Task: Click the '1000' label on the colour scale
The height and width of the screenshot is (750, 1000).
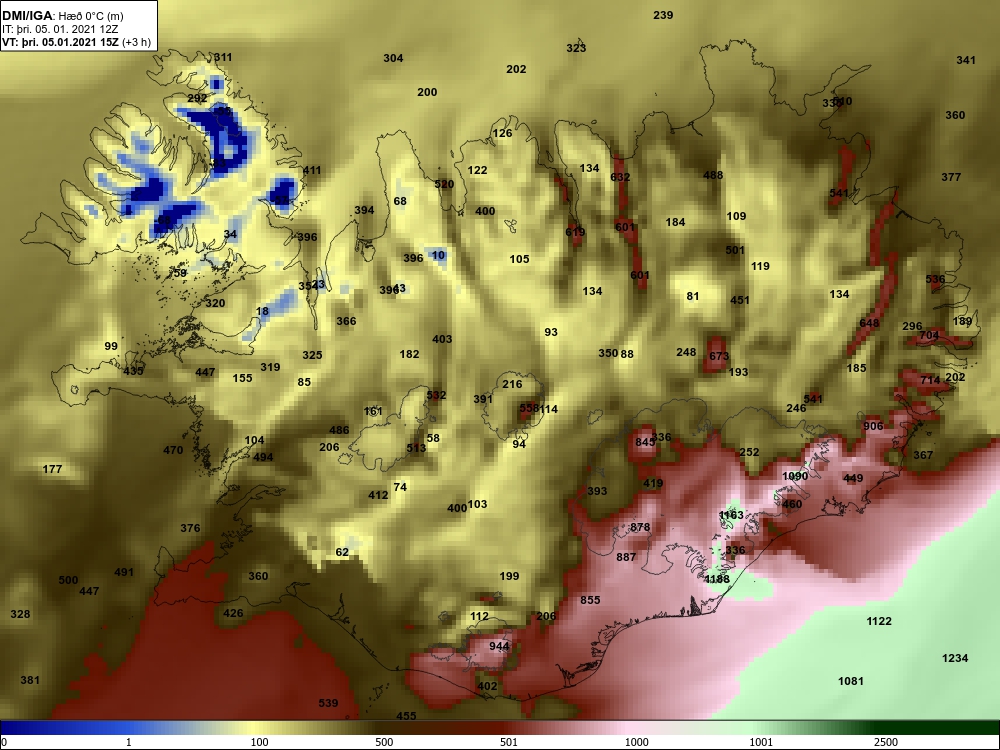Action: [636, 742]
